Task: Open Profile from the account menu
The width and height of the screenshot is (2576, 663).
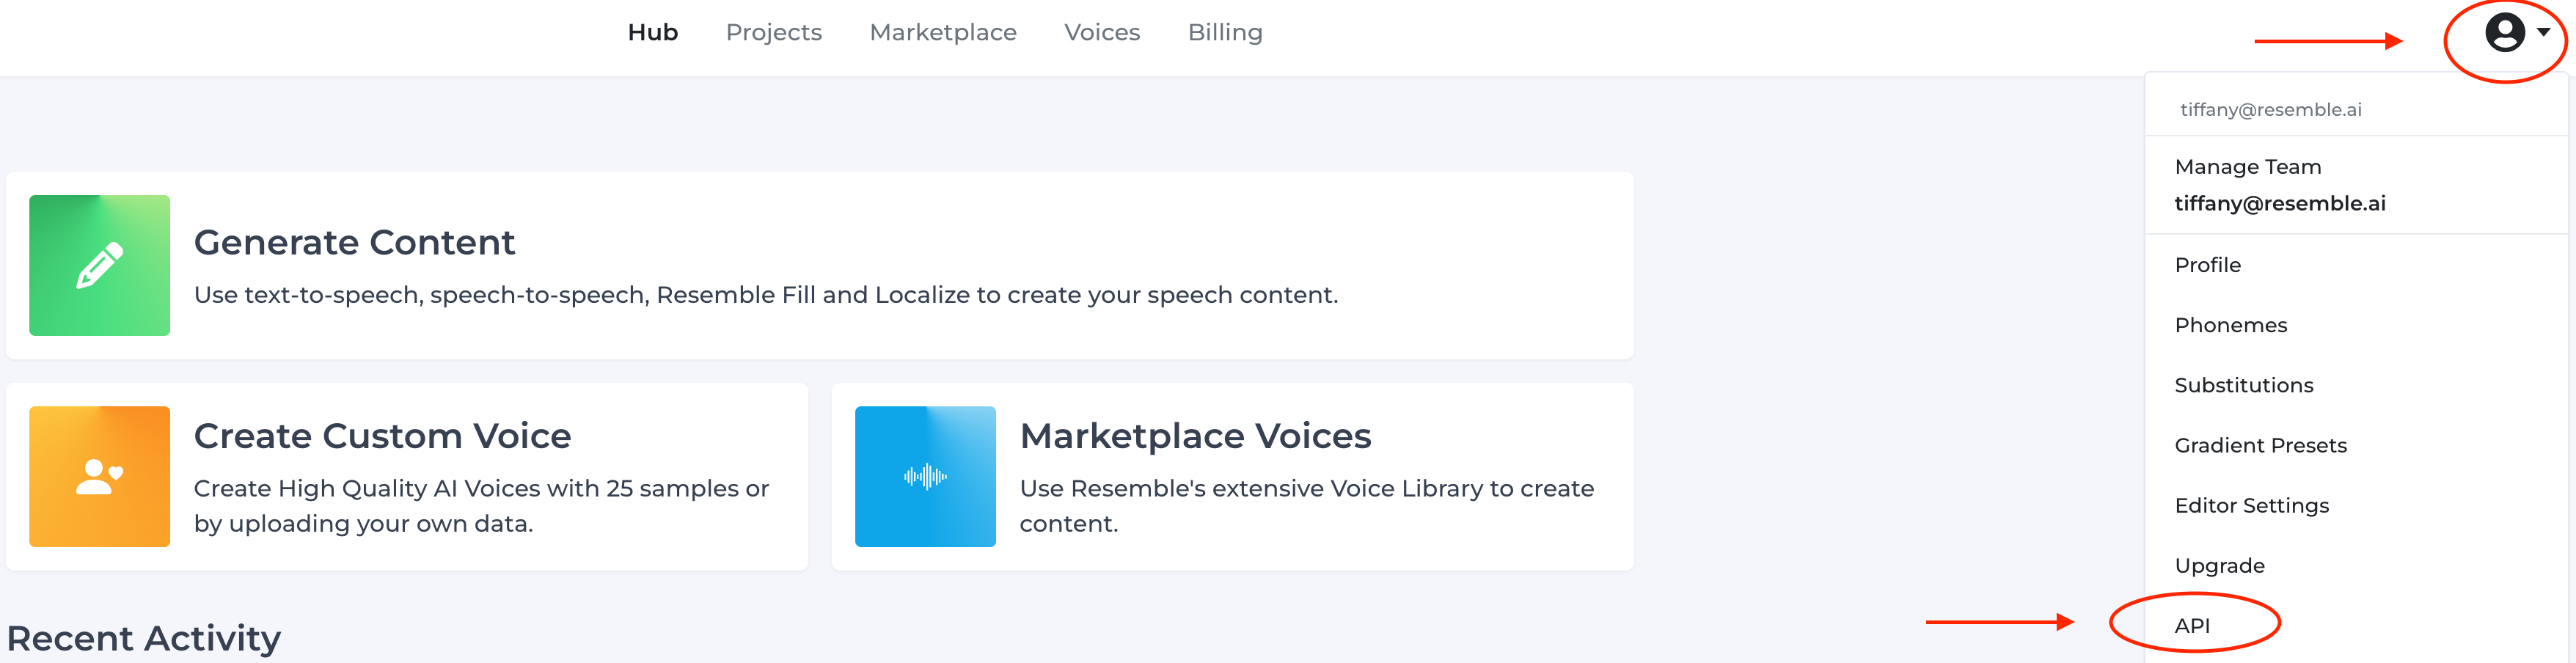Action: pos(2207,265)
